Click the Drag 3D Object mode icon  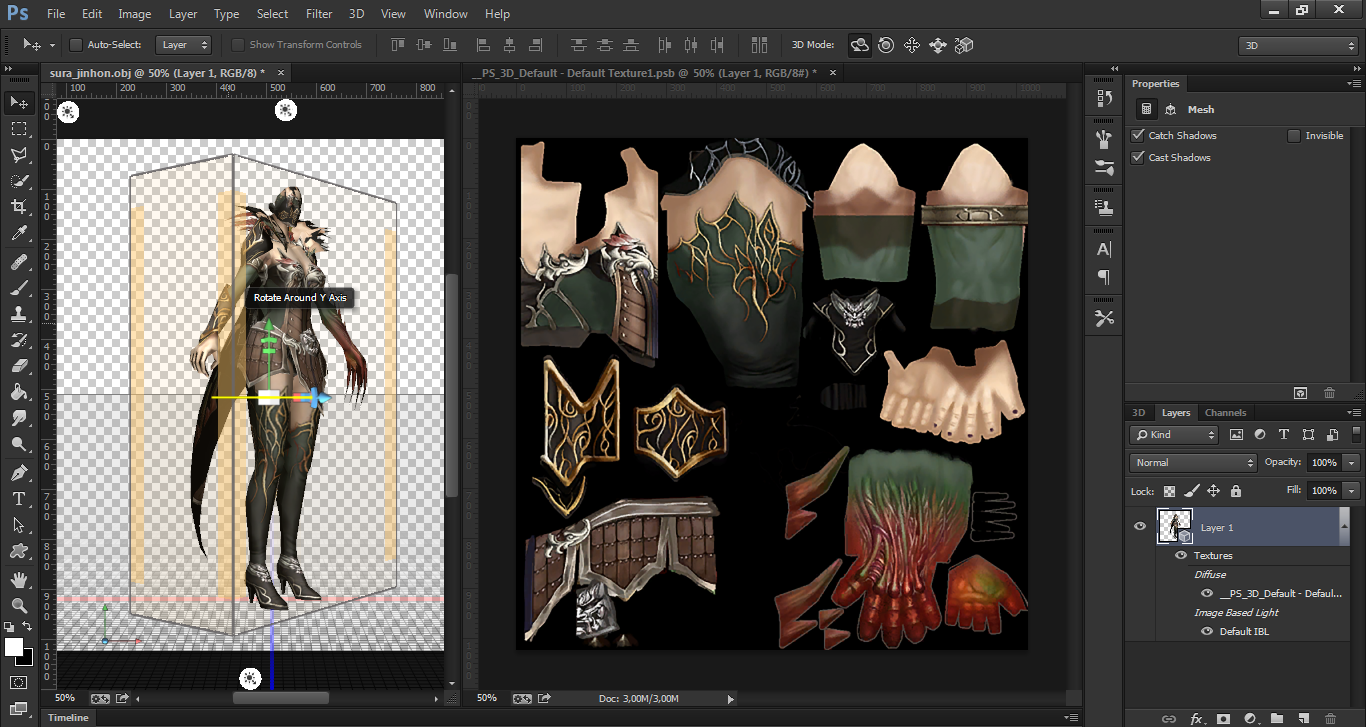tap(912, 45)
